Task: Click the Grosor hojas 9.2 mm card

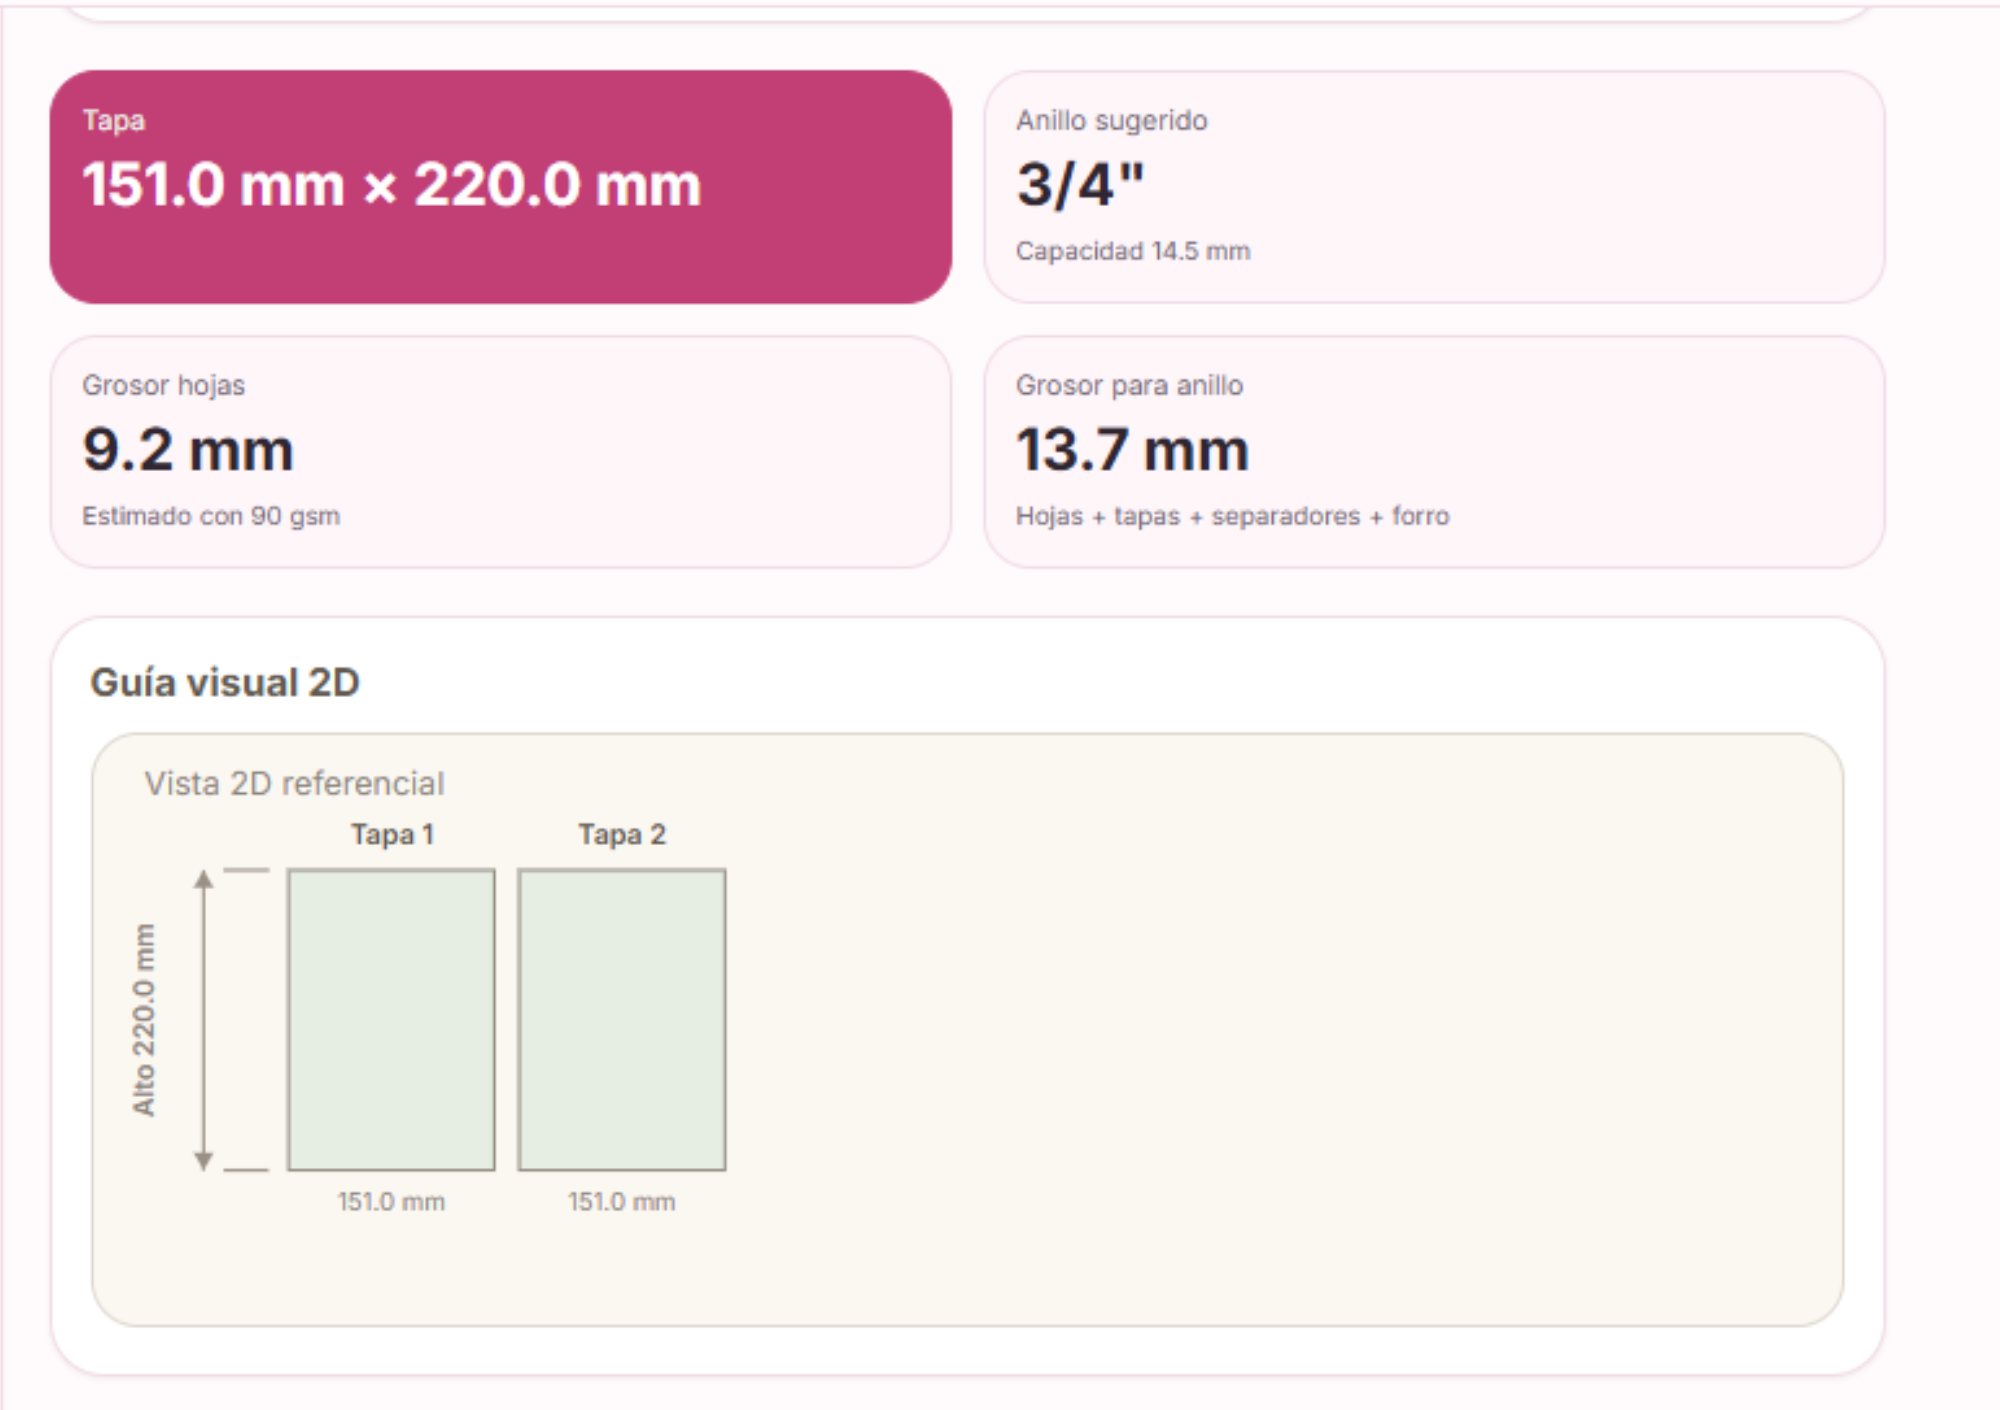Action: click(x=500, y=452)
